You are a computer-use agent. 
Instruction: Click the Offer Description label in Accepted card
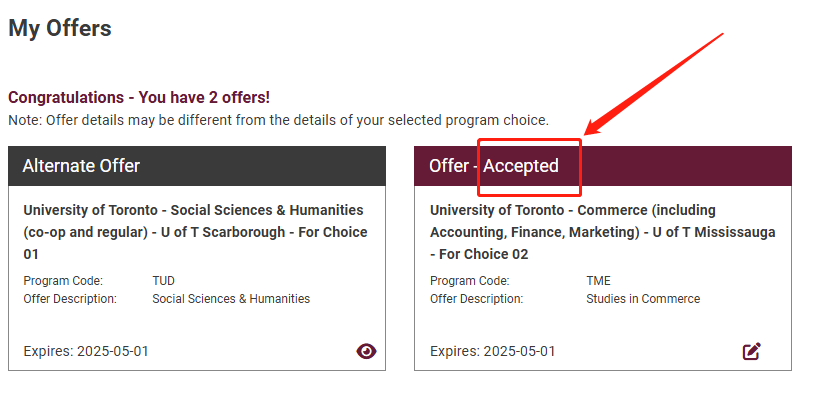[x=476, y=299]
